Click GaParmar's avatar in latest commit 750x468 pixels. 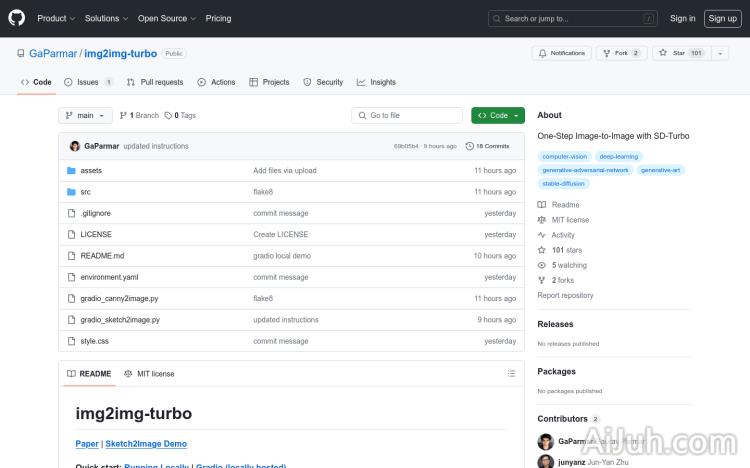click(x=75, y=146)
